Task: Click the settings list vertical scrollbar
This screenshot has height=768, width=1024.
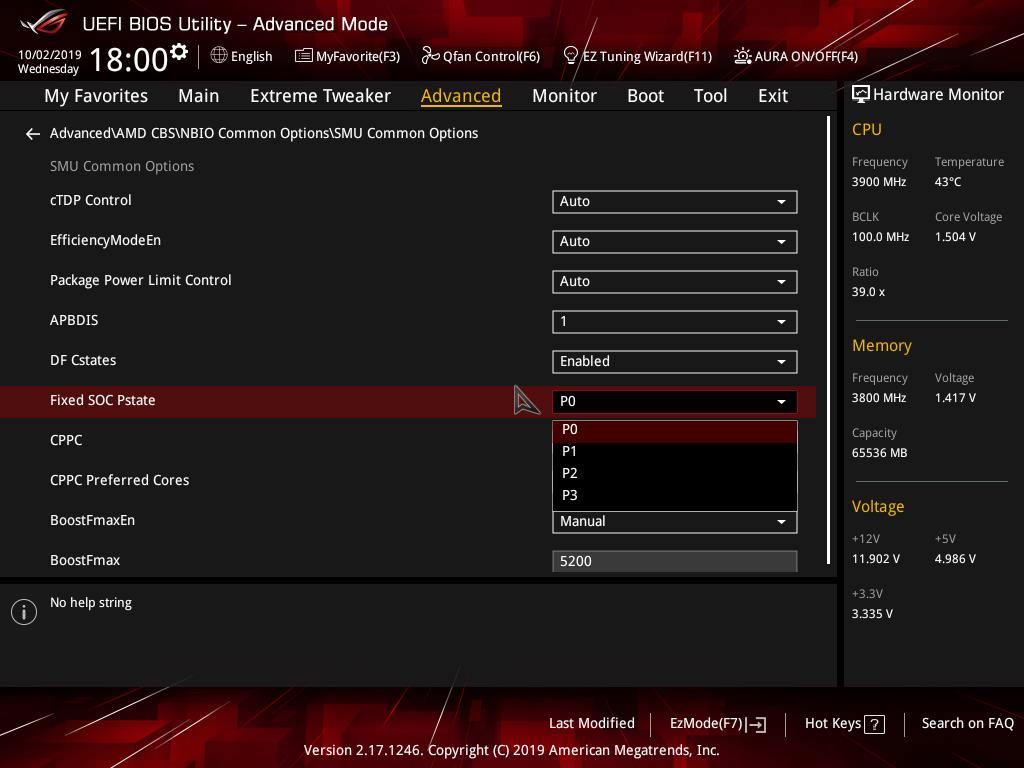Action: click(x=828, y=340)
